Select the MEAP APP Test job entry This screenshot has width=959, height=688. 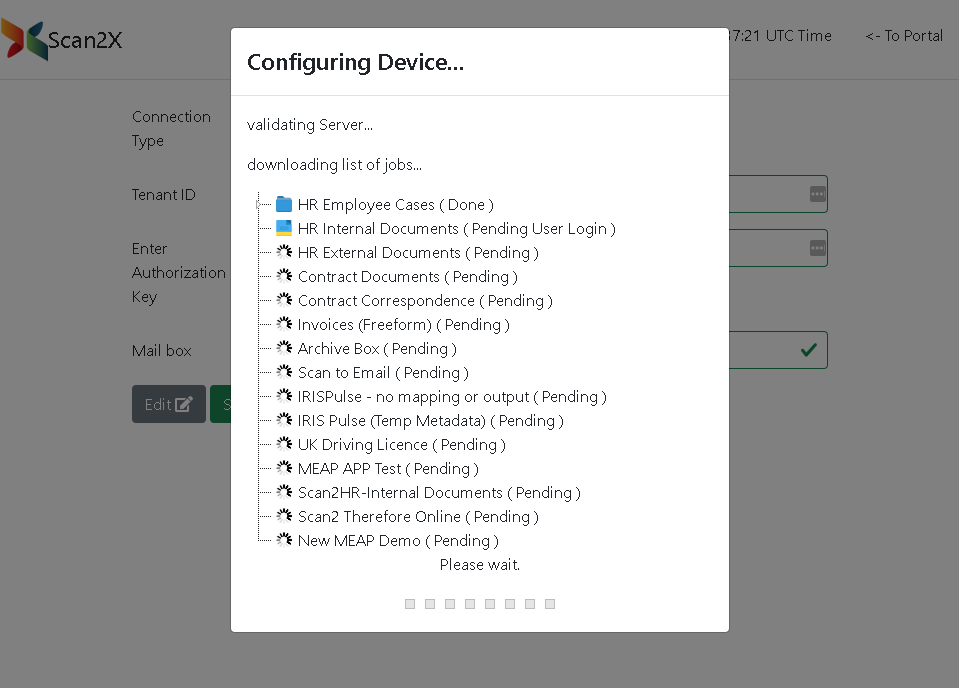pos(387,469)
